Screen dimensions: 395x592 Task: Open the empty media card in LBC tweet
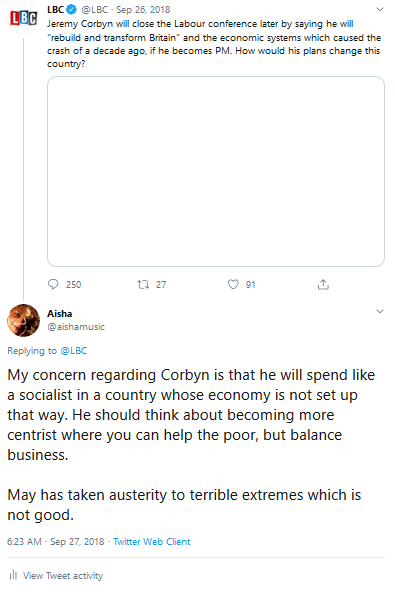(x=216, y=171)
